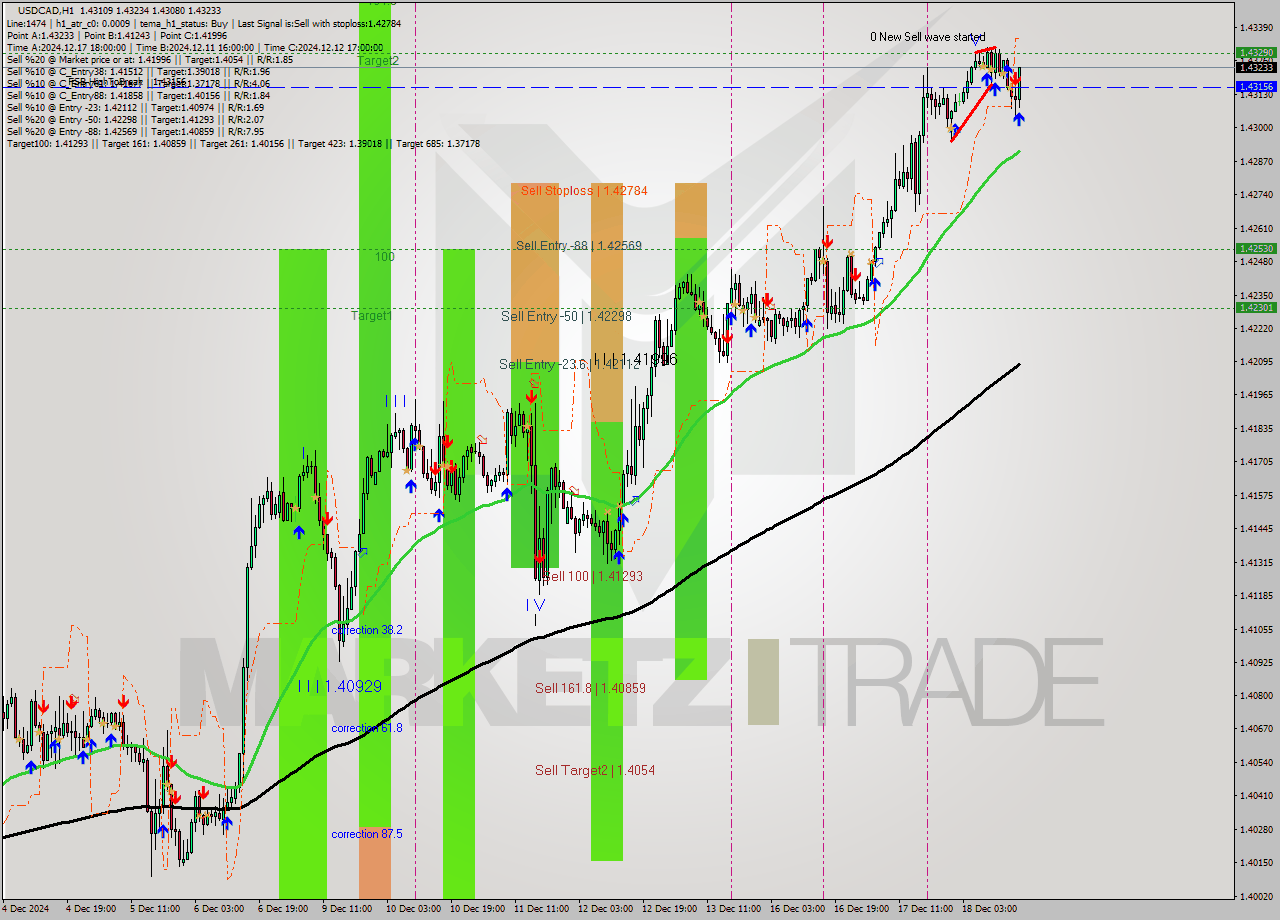Click the 1.42095 price axis value
The width and height of the screenshot is (1280, 920).
pos(1257,361)
